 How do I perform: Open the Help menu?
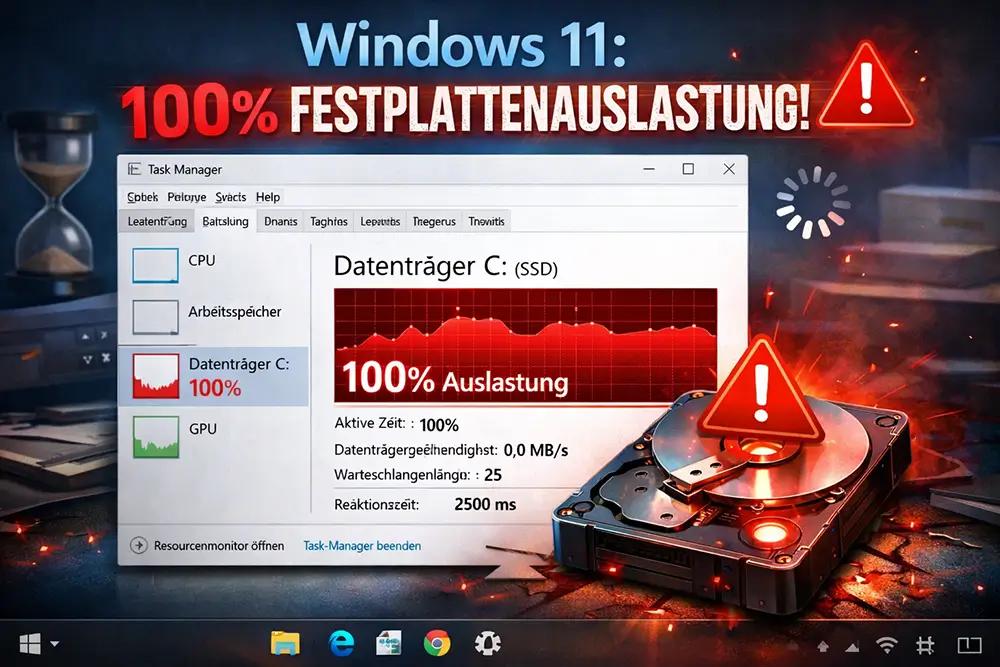pyautogui.click(x=268, y=197)
